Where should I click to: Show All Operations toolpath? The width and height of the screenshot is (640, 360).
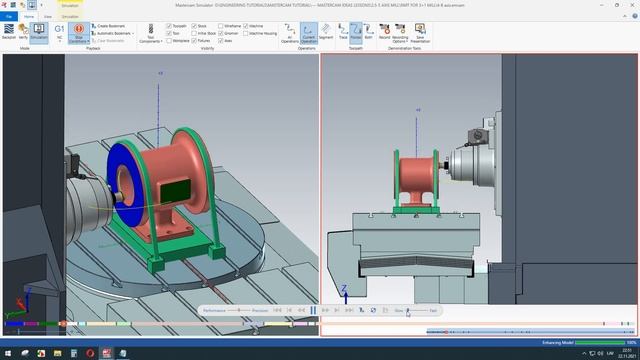pyautogui.click(x=290, y=33)
